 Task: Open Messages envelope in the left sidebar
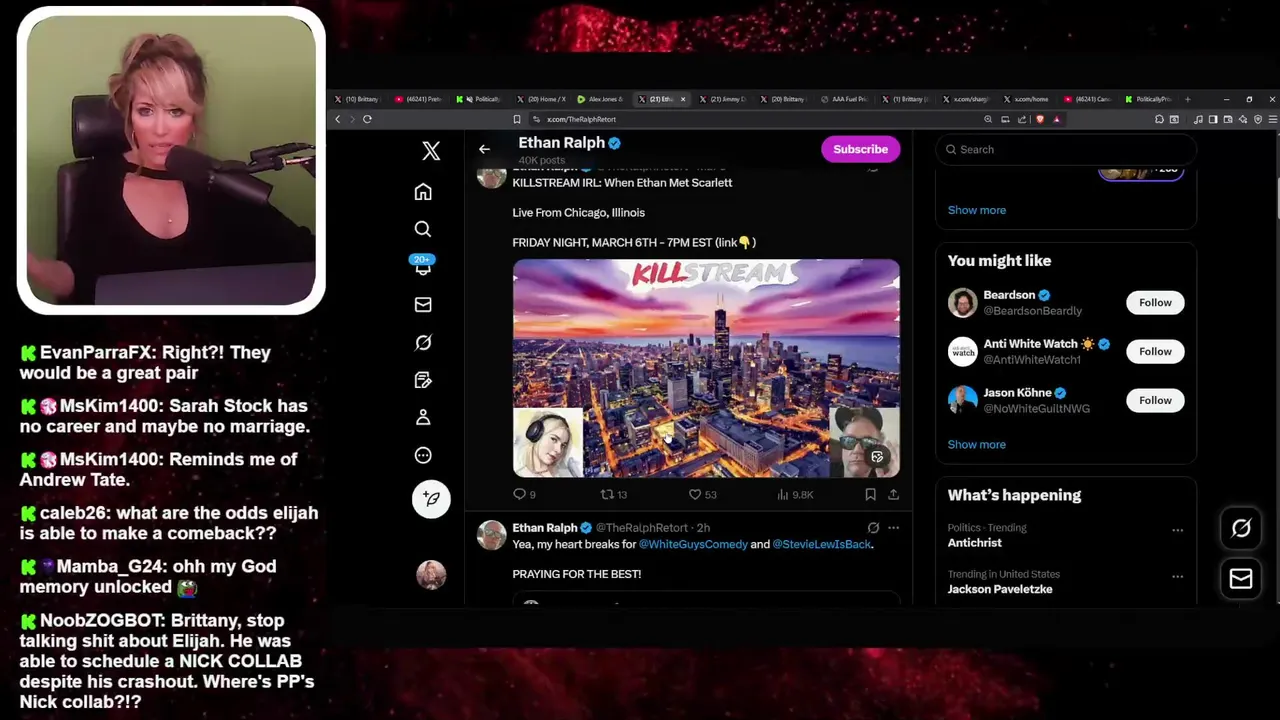coord(423,305)
